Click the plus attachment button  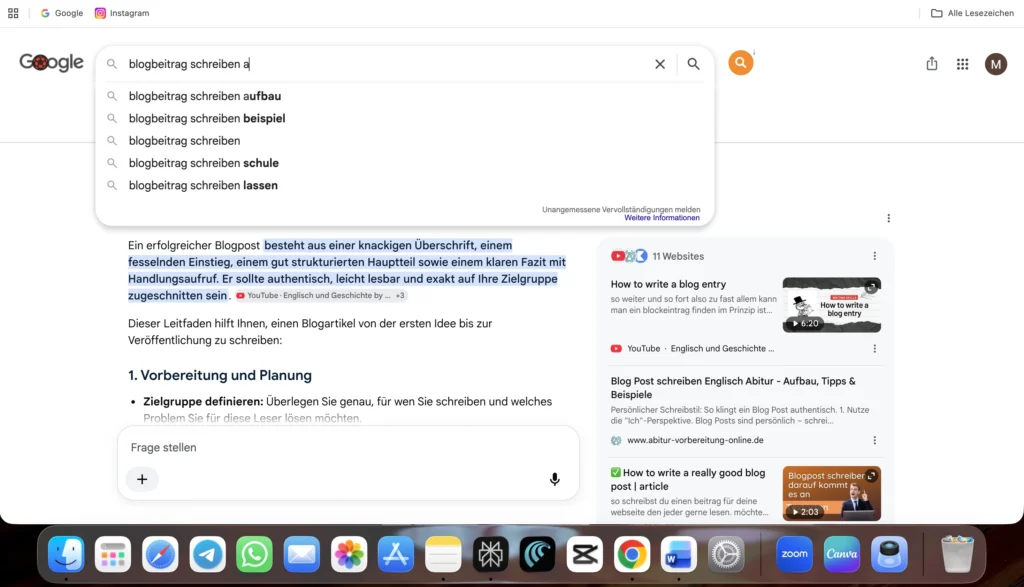point(142,479)
